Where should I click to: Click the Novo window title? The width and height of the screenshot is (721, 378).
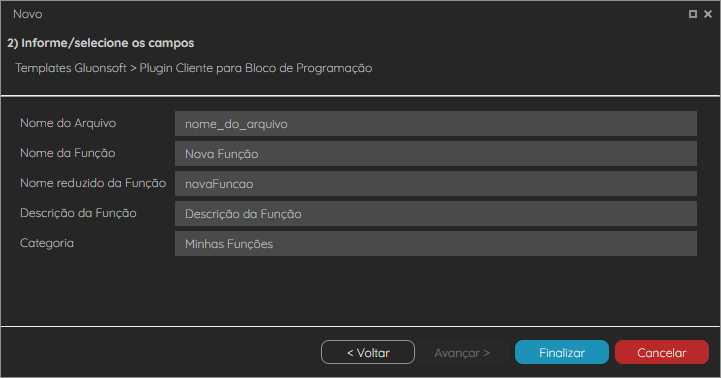click(x=28, y=14)
